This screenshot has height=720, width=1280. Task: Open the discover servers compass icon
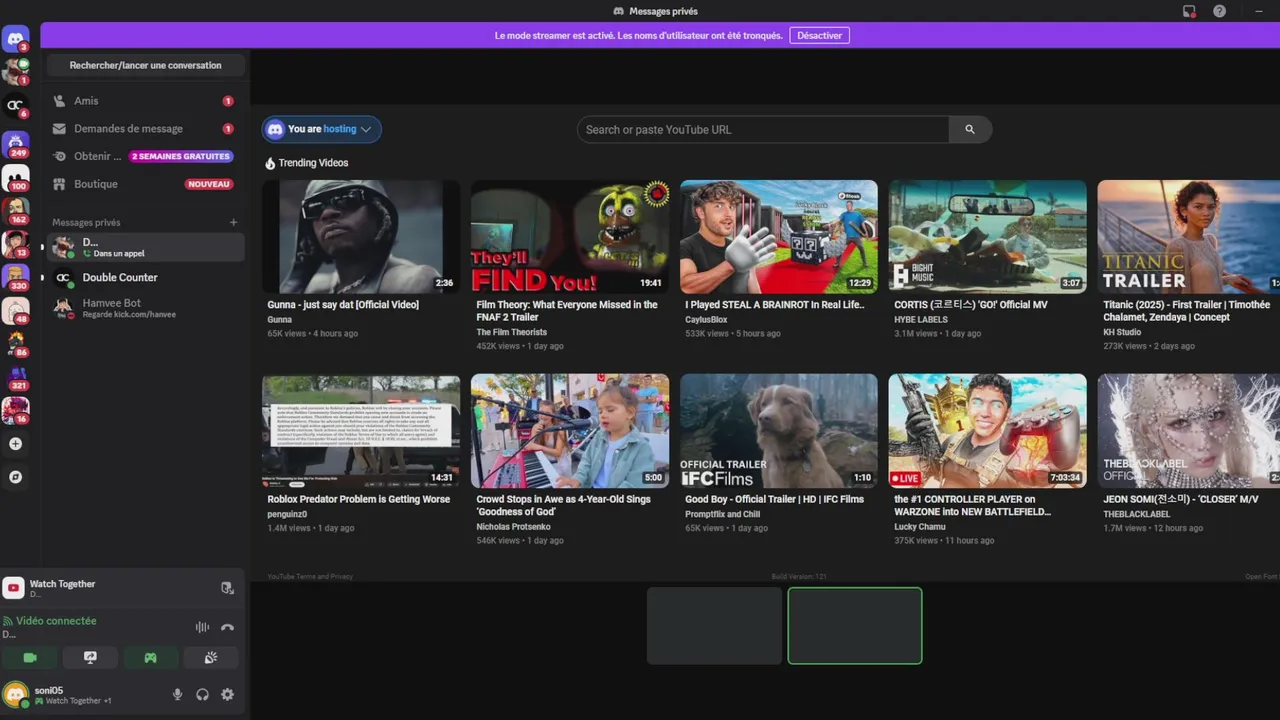tap(15, 477)
